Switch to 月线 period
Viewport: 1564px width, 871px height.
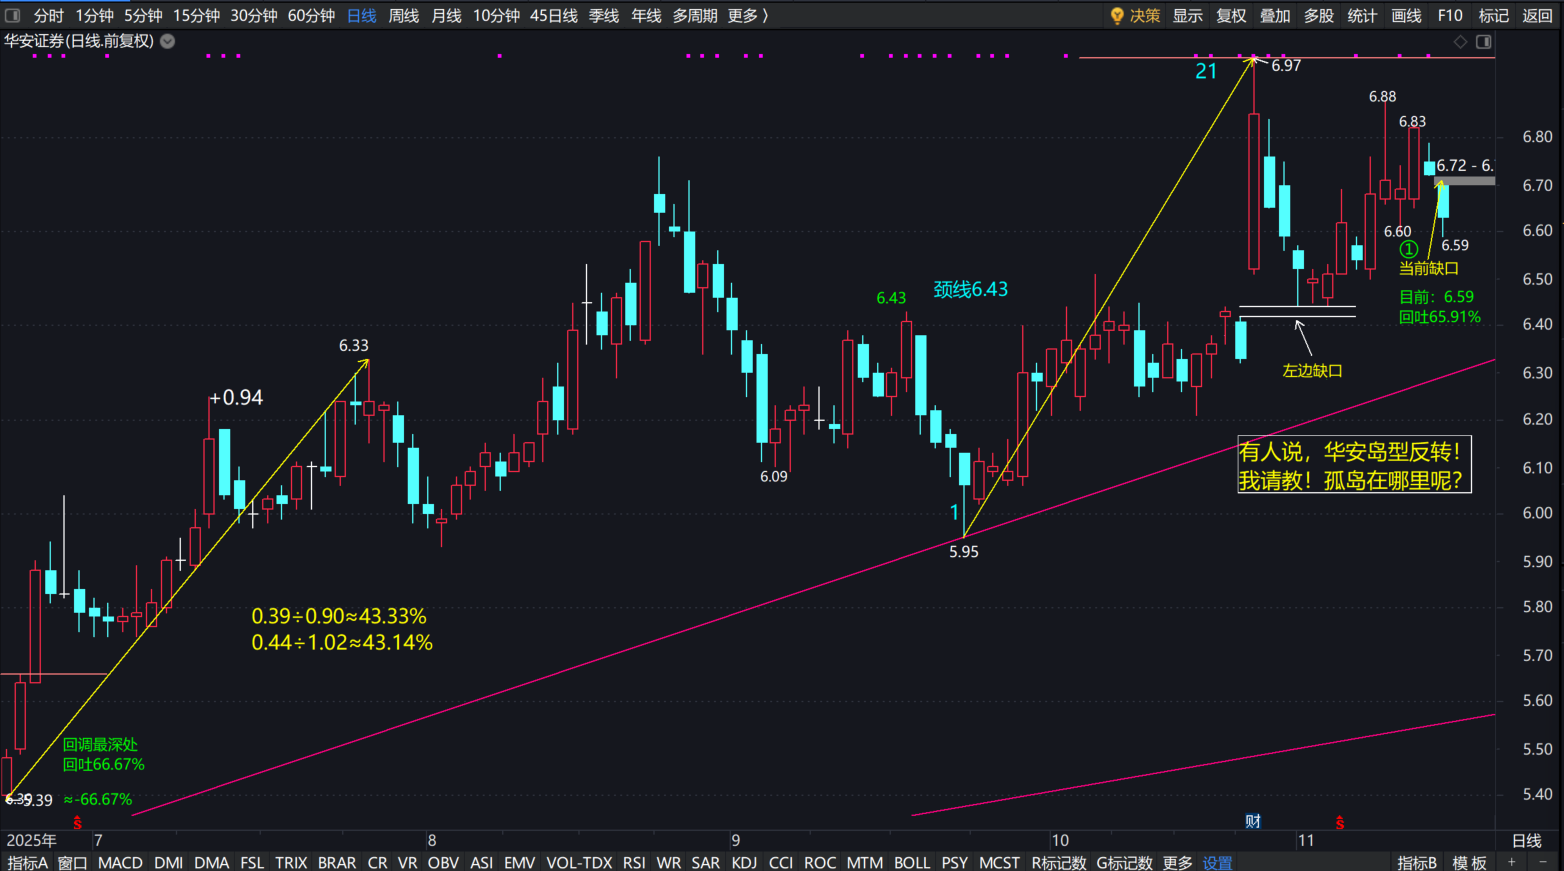click(446, 15)
